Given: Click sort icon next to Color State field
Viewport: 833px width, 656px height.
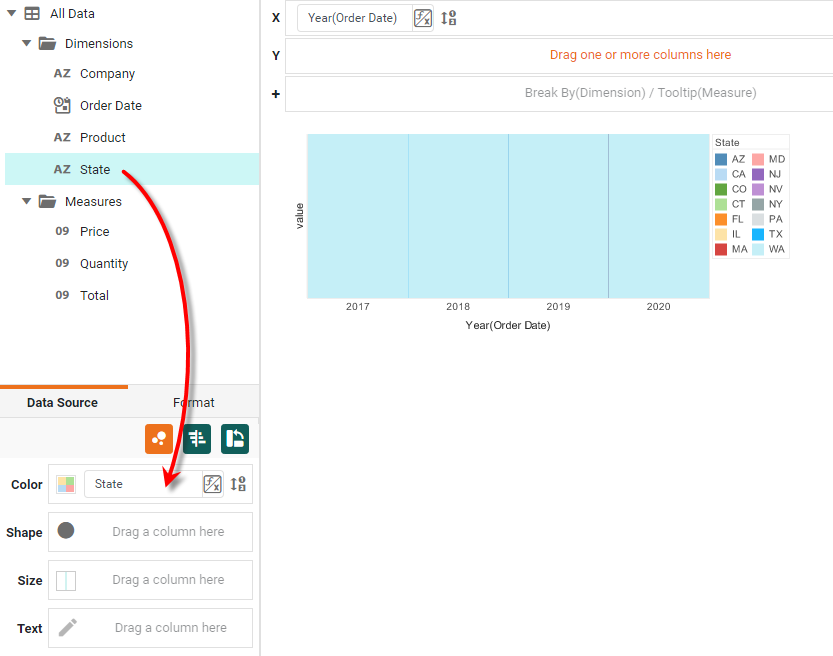Looking at the screenshot, I should click(238, 484).
